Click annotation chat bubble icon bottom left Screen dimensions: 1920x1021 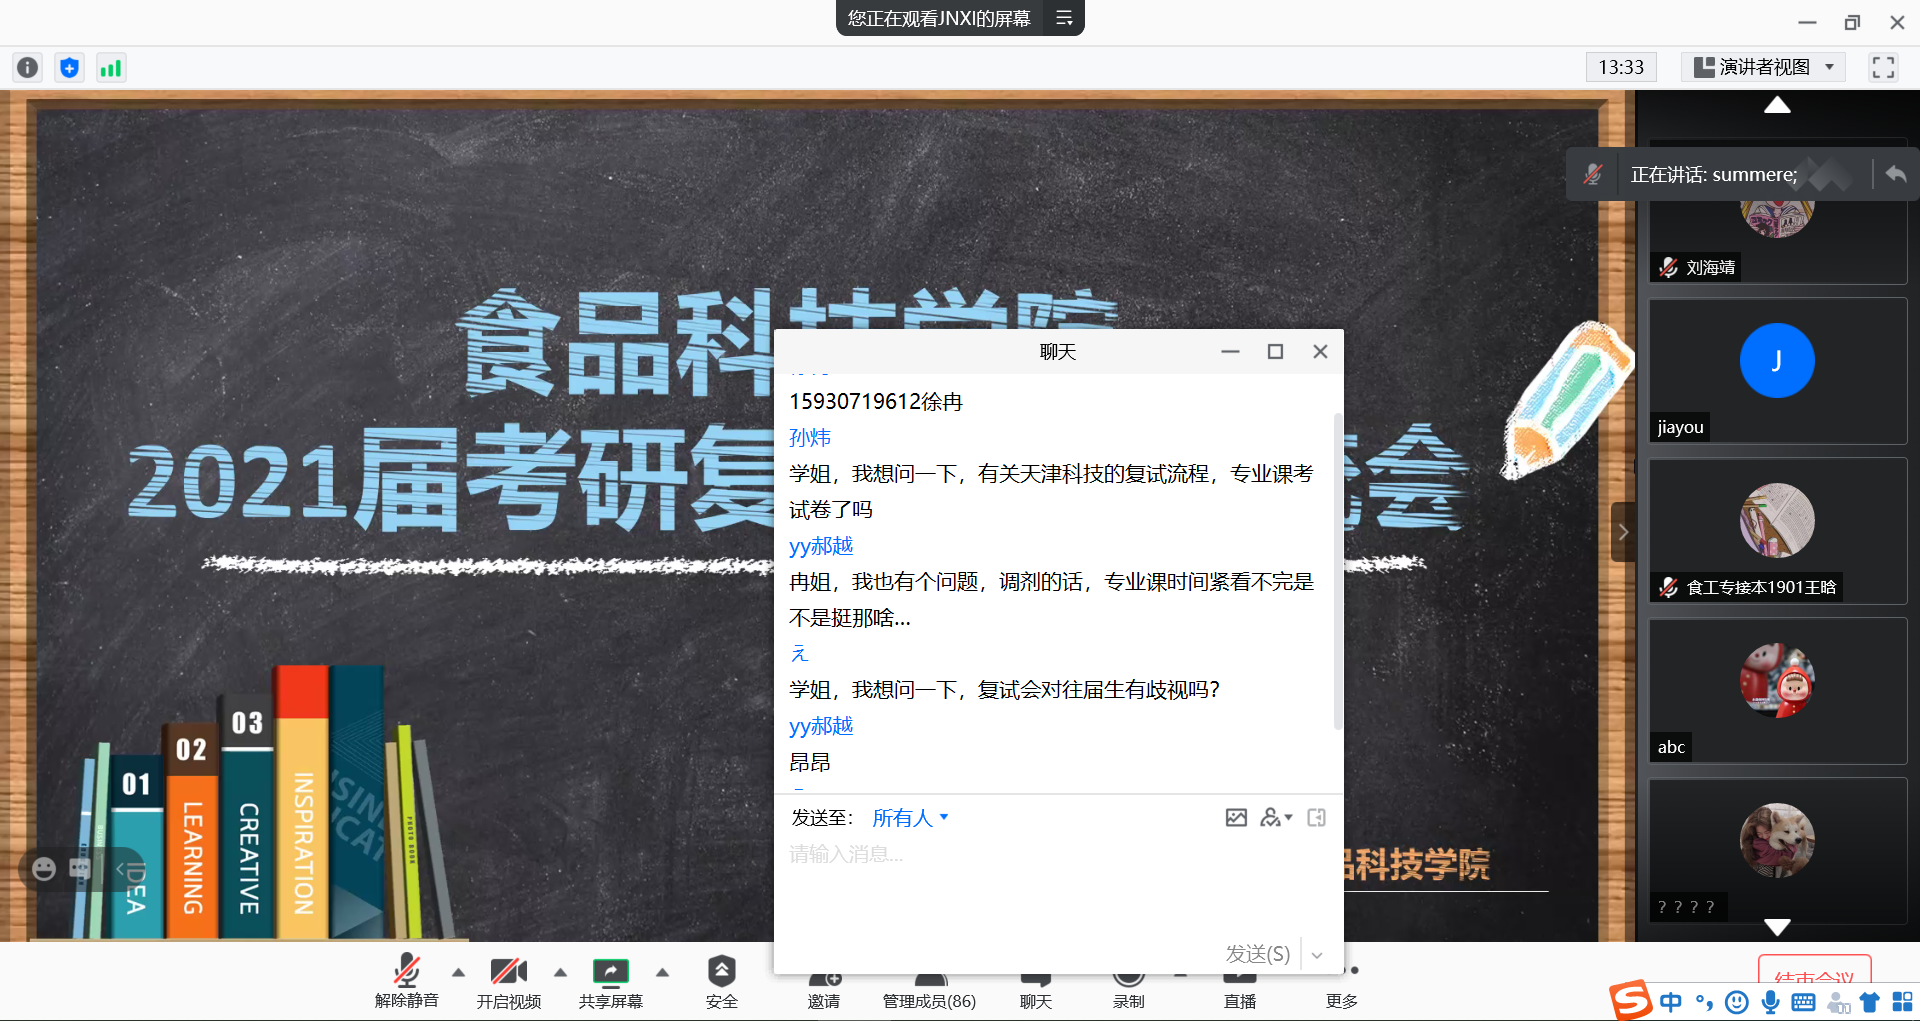pos(80,868)
